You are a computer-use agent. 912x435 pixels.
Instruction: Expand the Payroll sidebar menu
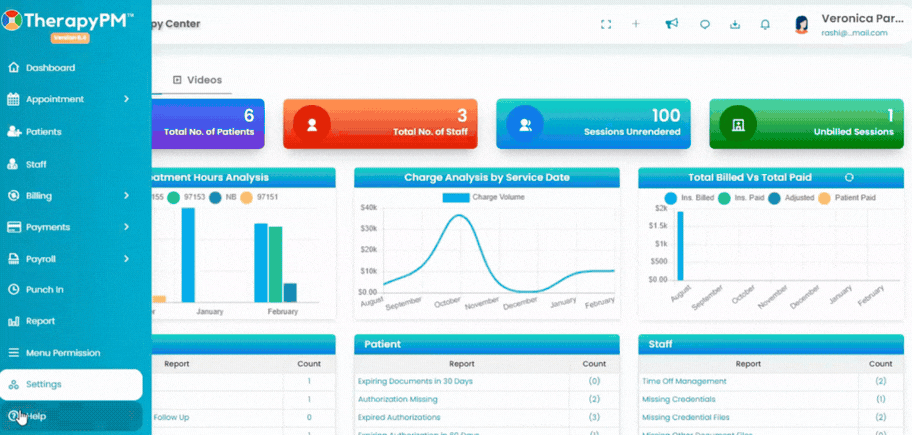click(71, 259)
